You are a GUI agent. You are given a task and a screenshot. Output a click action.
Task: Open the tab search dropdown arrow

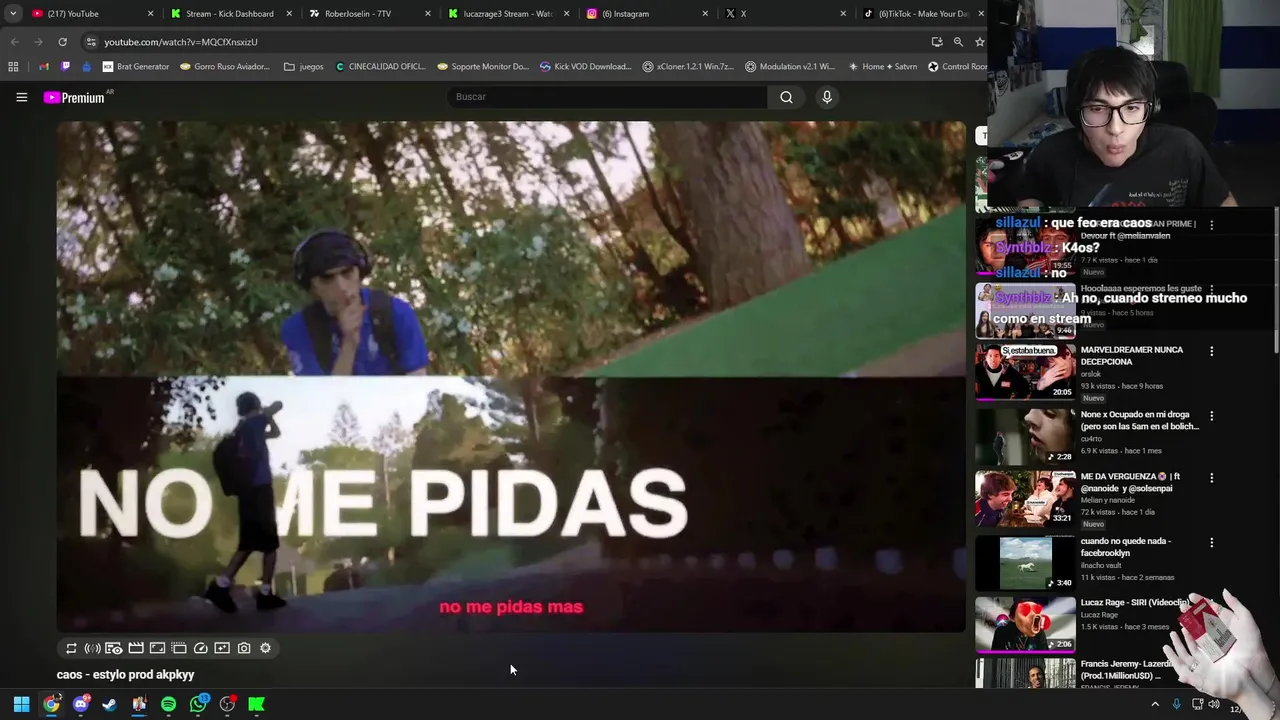12,14
